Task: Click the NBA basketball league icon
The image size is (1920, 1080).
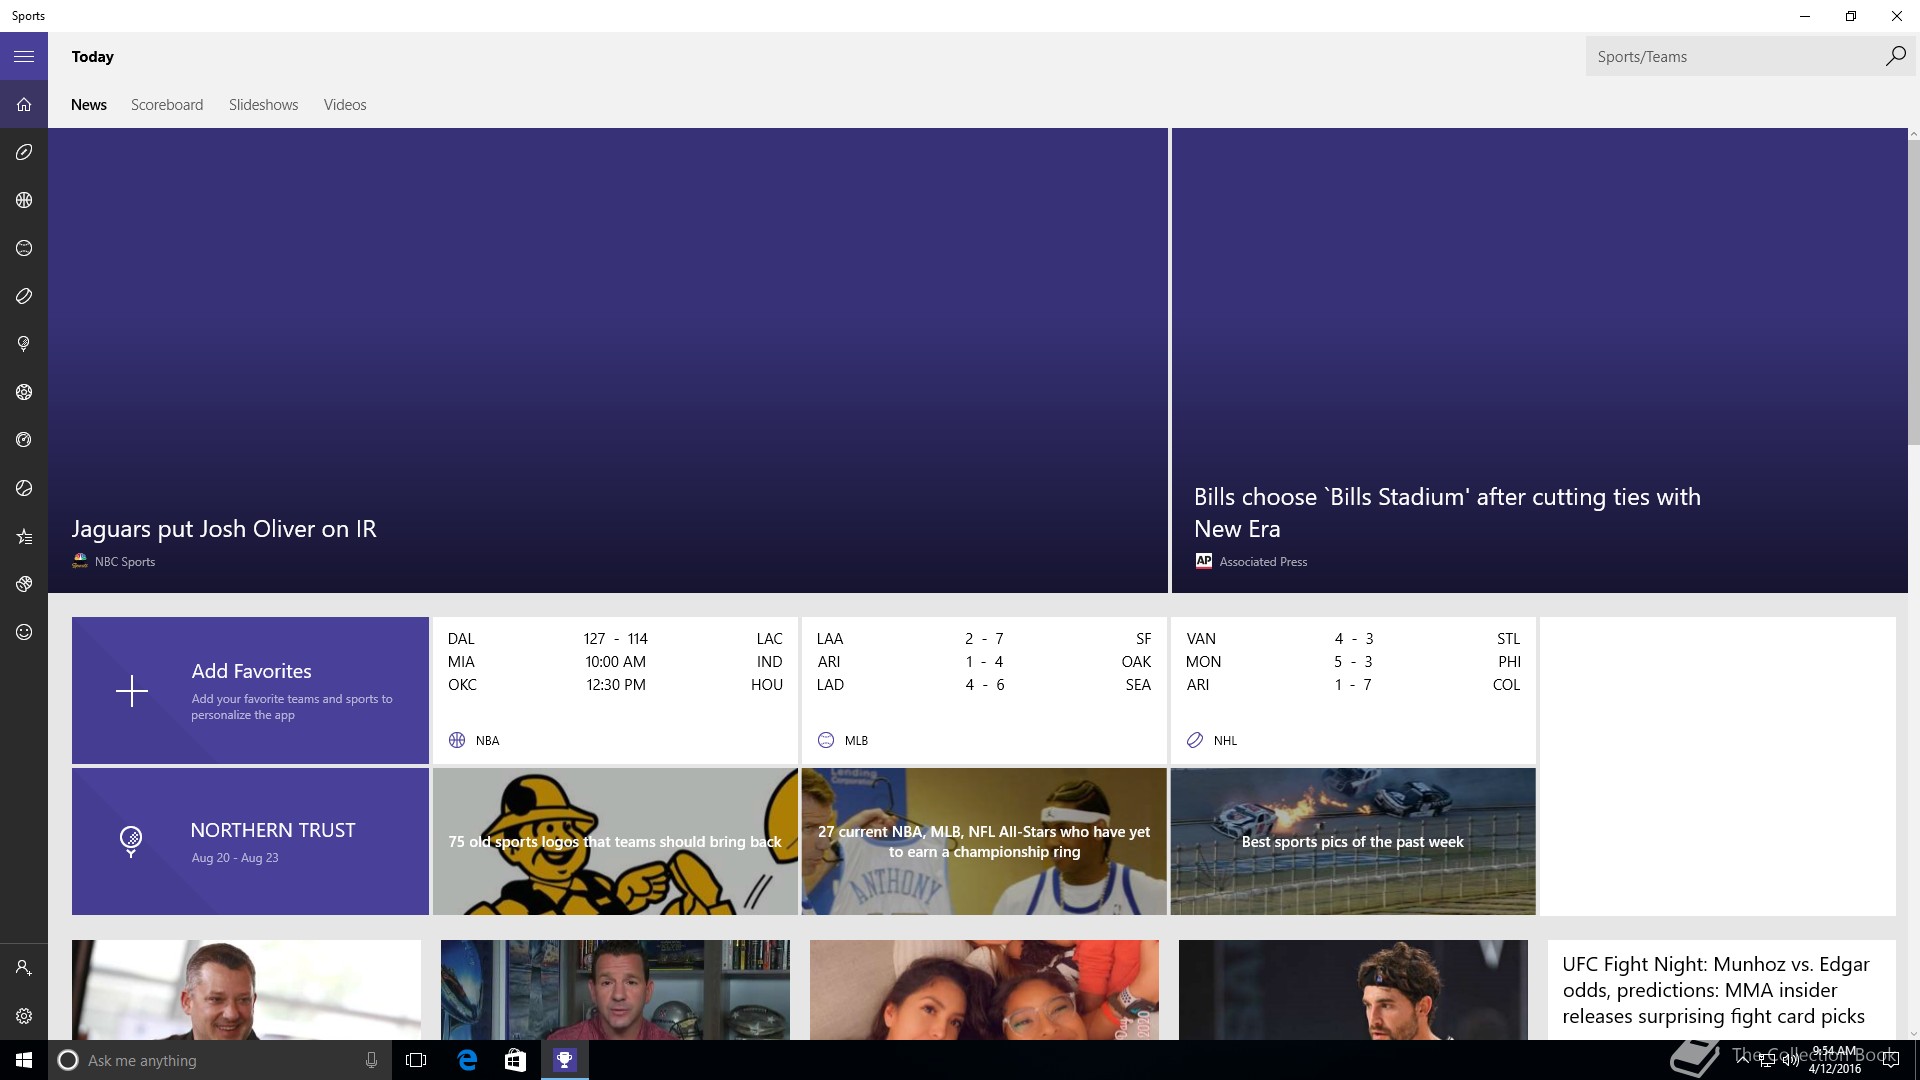Action: pos(457,740)
